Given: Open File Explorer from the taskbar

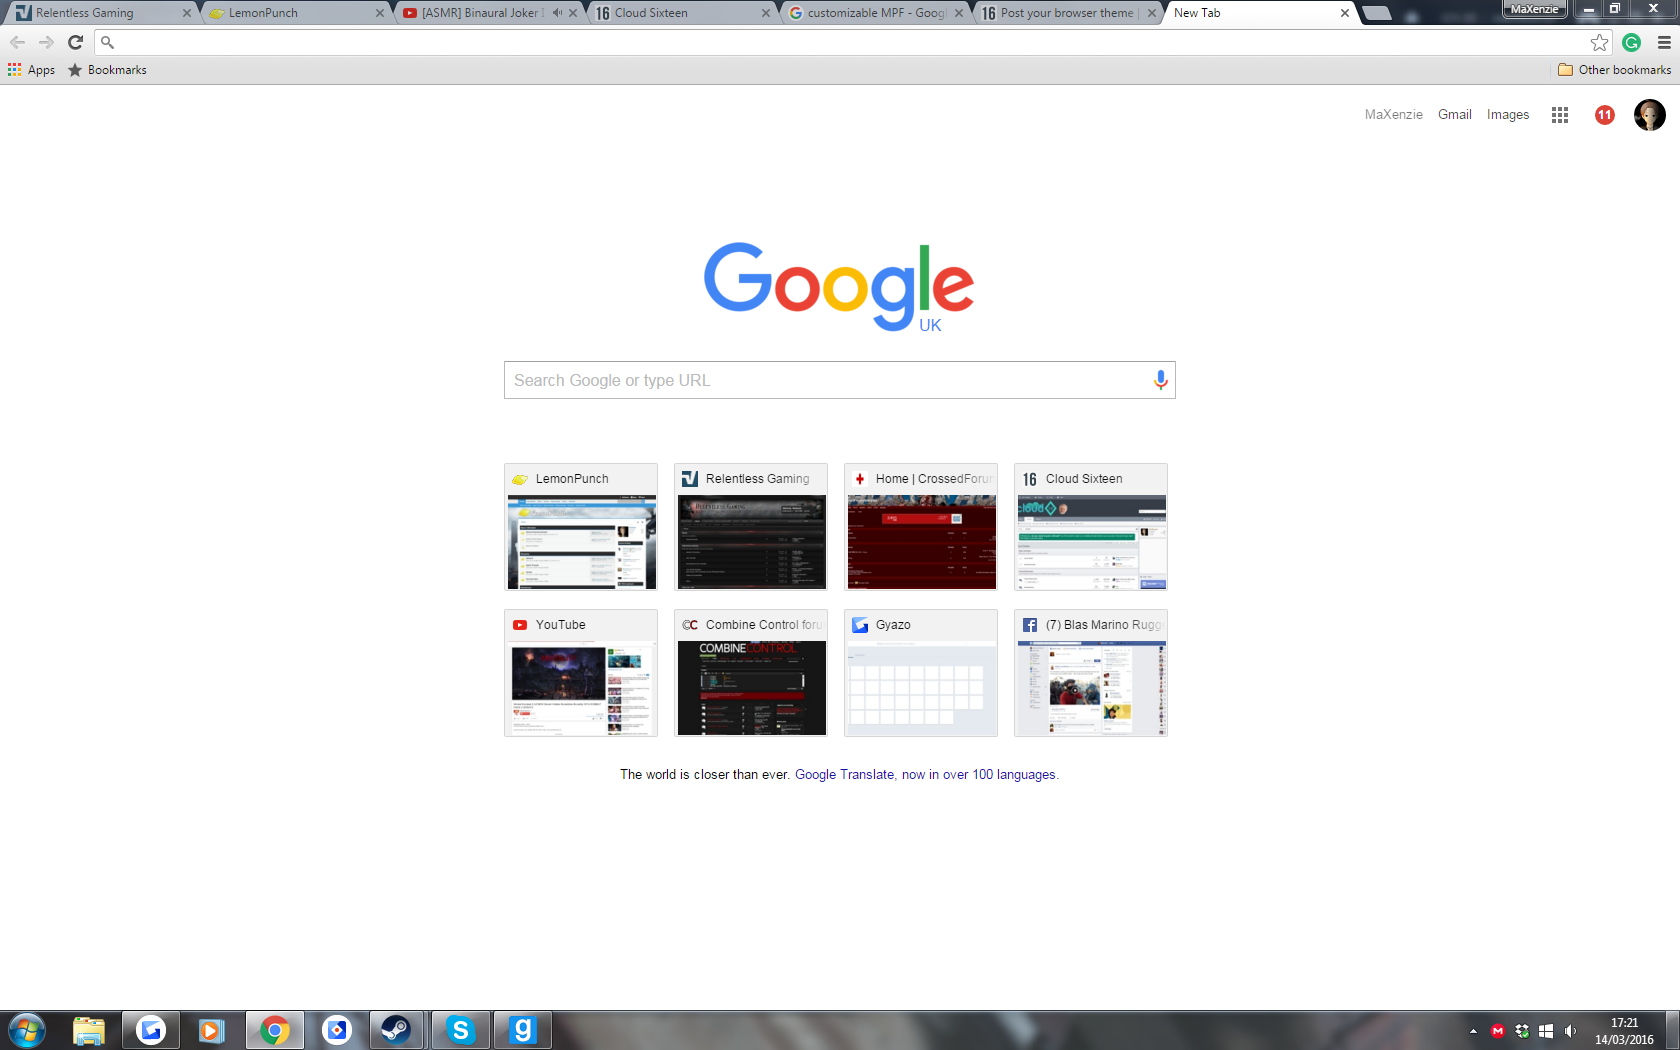Looking at the screenshot, I should tap(89, 1030).
